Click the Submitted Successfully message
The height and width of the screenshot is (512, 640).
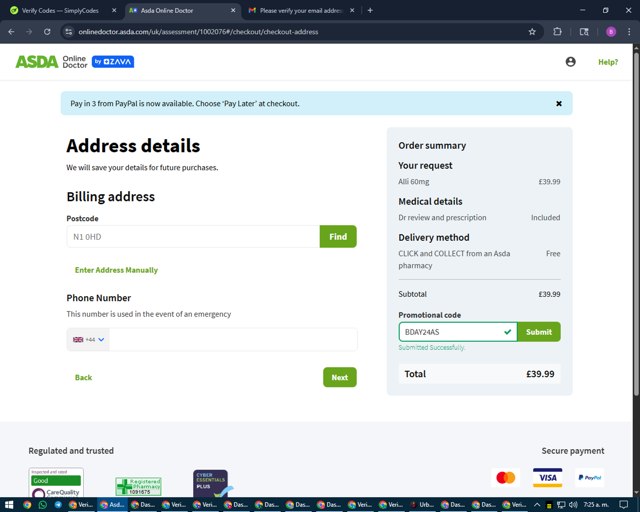[x=432, y=347]
